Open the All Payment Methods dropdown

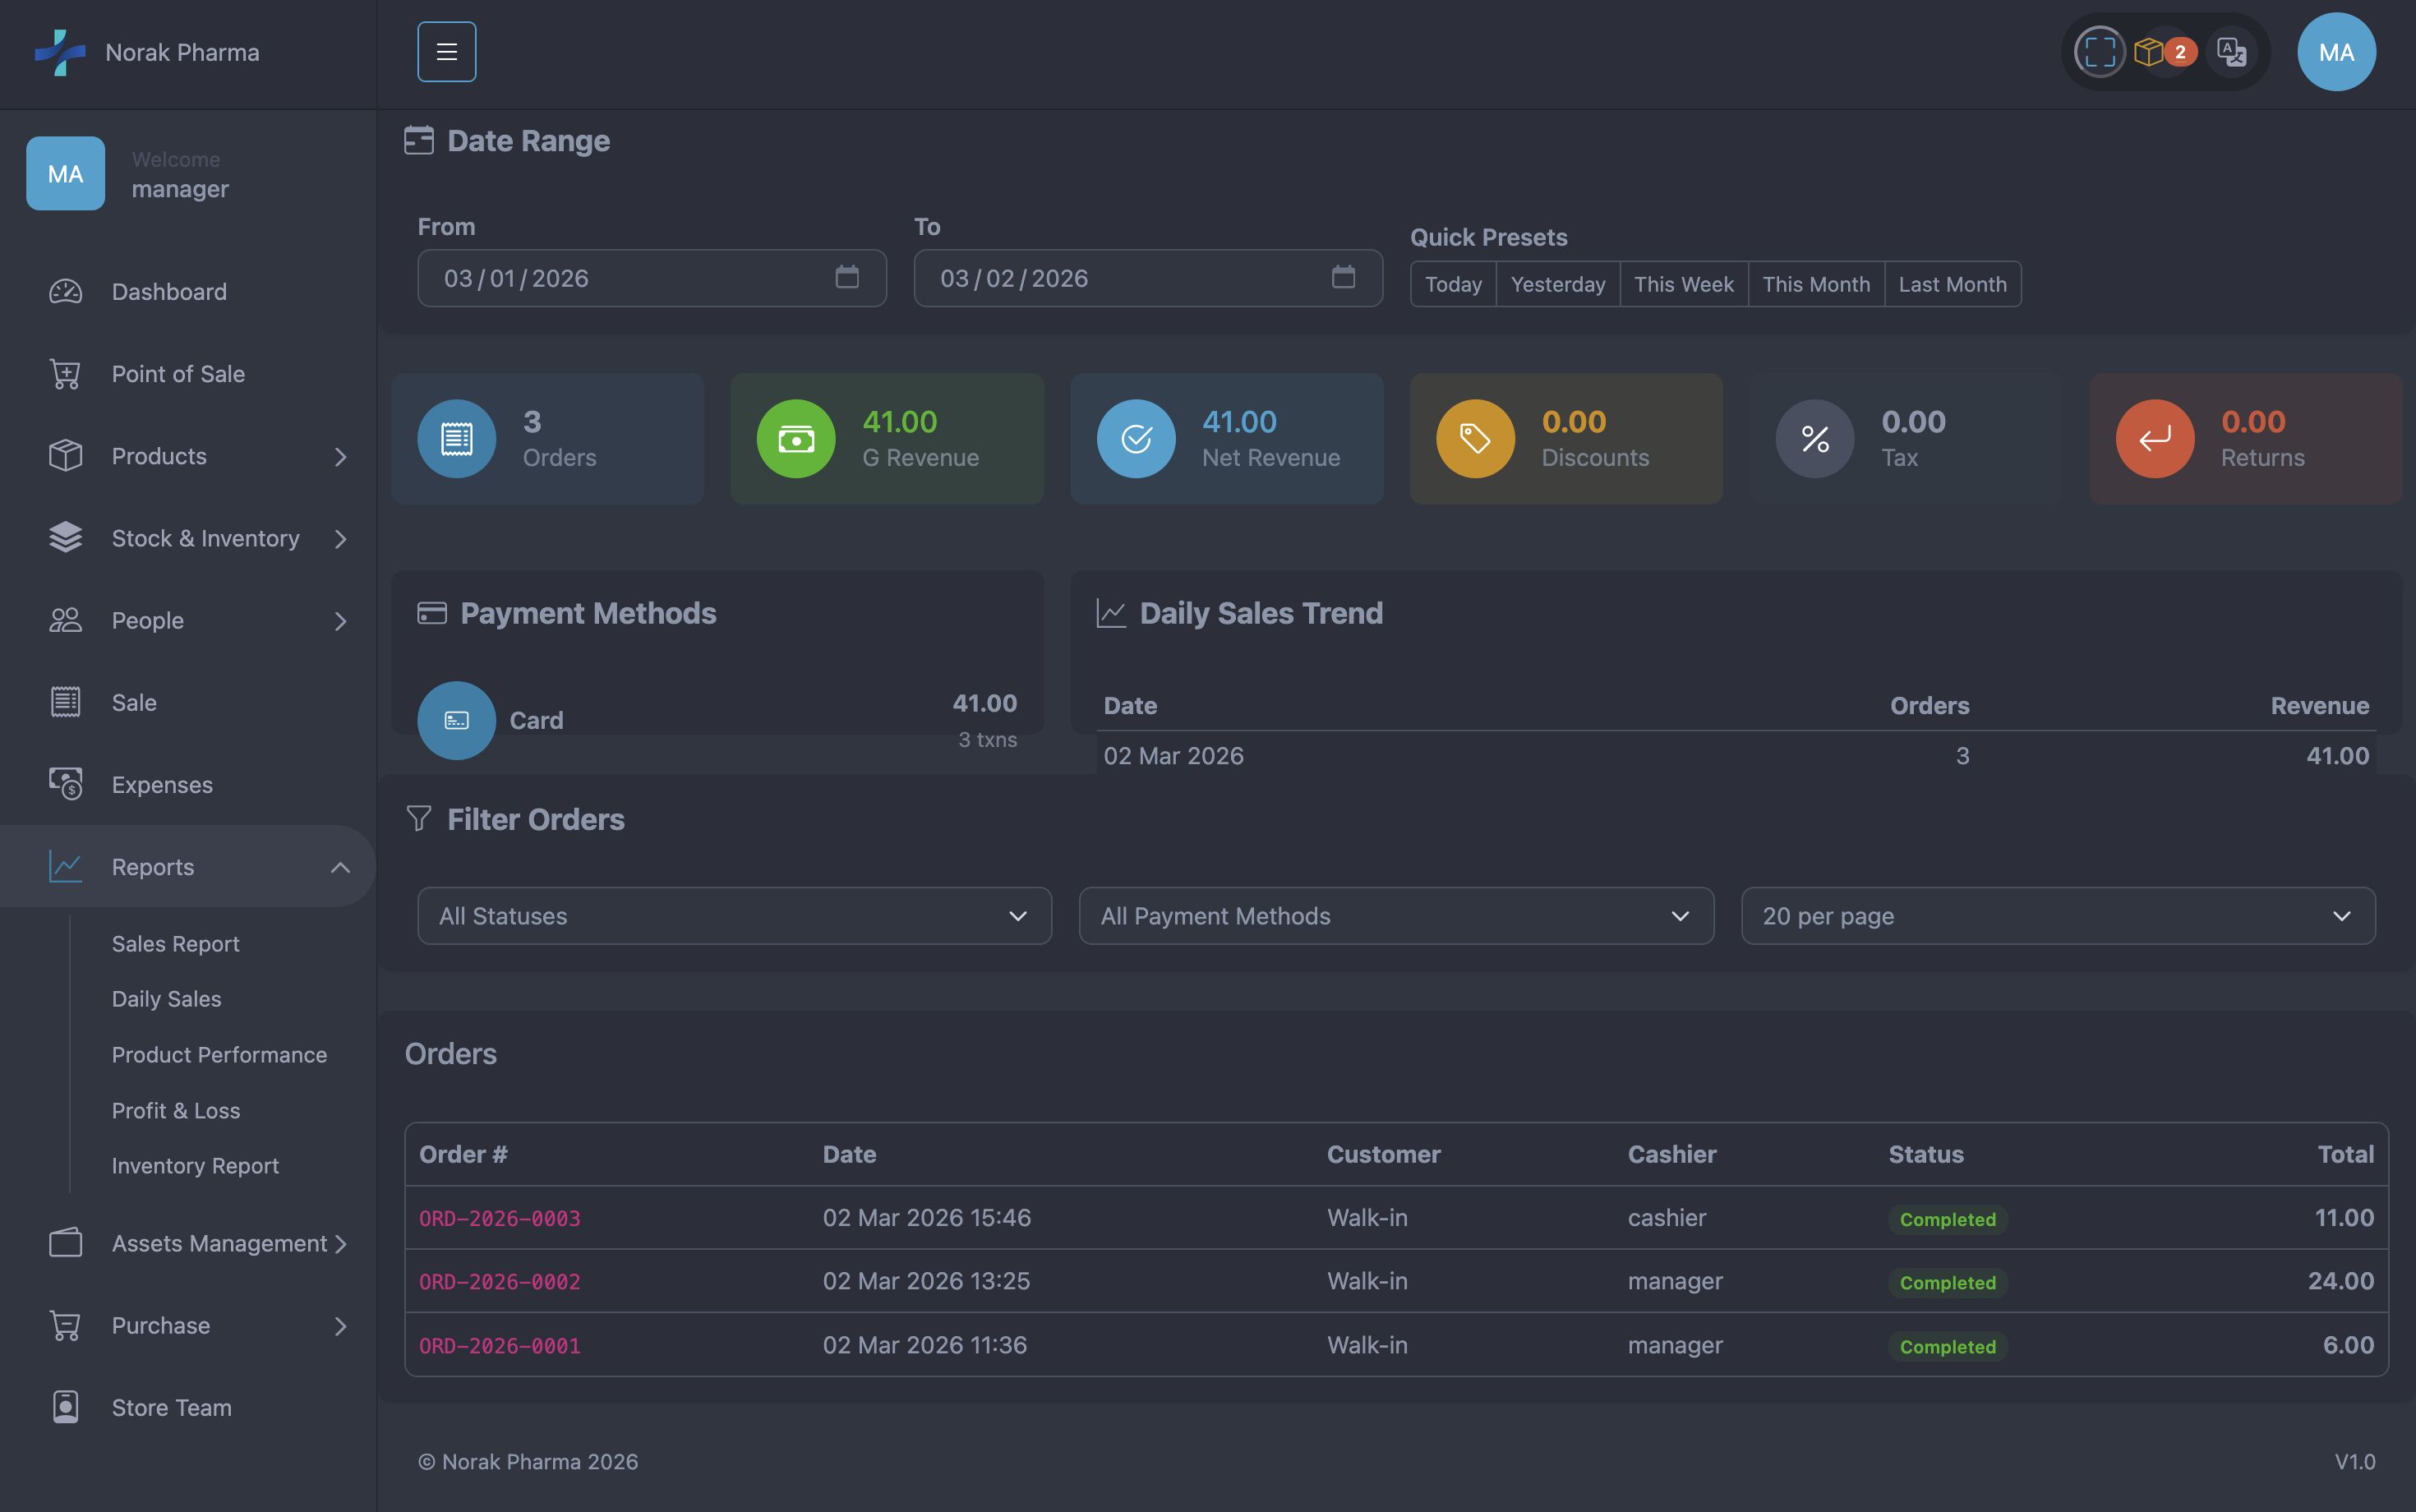pos(1396,916)
